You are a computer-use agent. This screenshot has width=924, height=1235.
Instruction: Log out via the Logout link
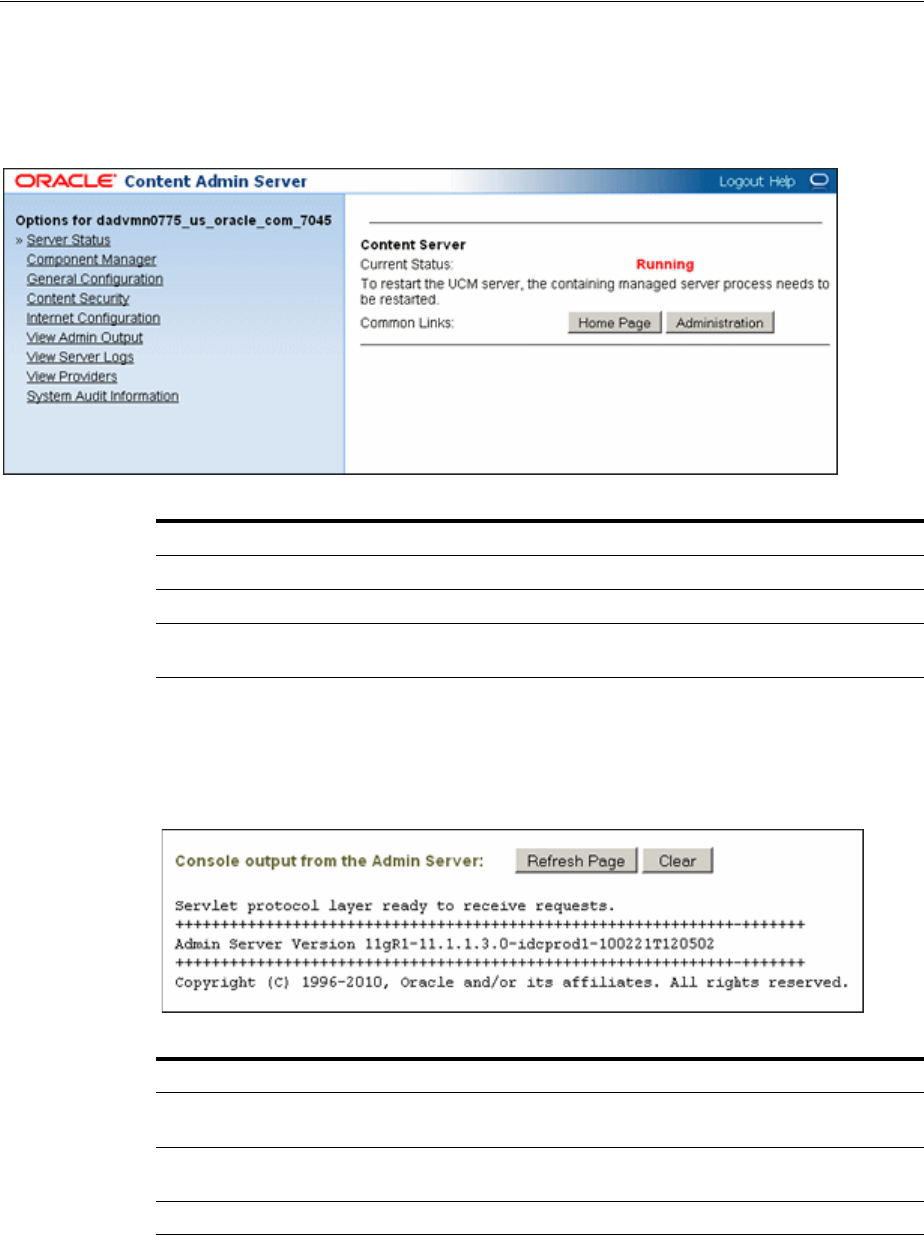[x=741, y=182]
